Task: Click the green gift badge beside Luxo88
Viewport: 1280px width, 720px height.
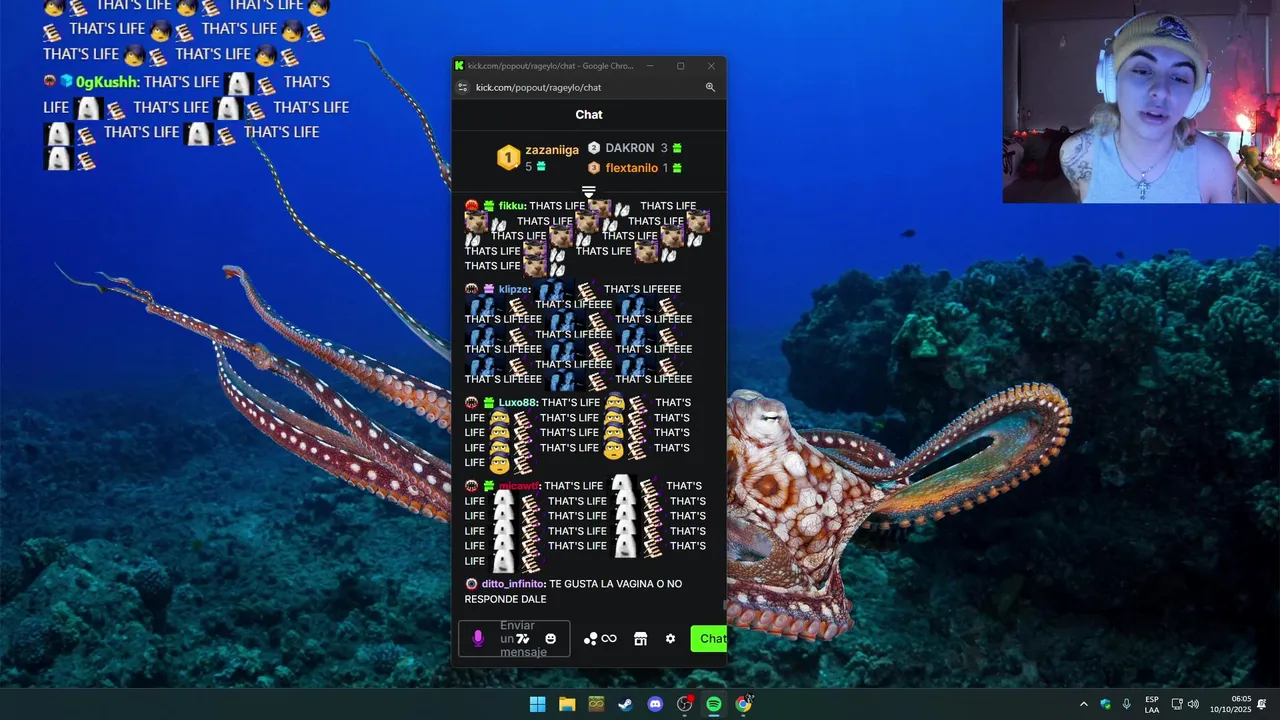Action: coord(489,402)
